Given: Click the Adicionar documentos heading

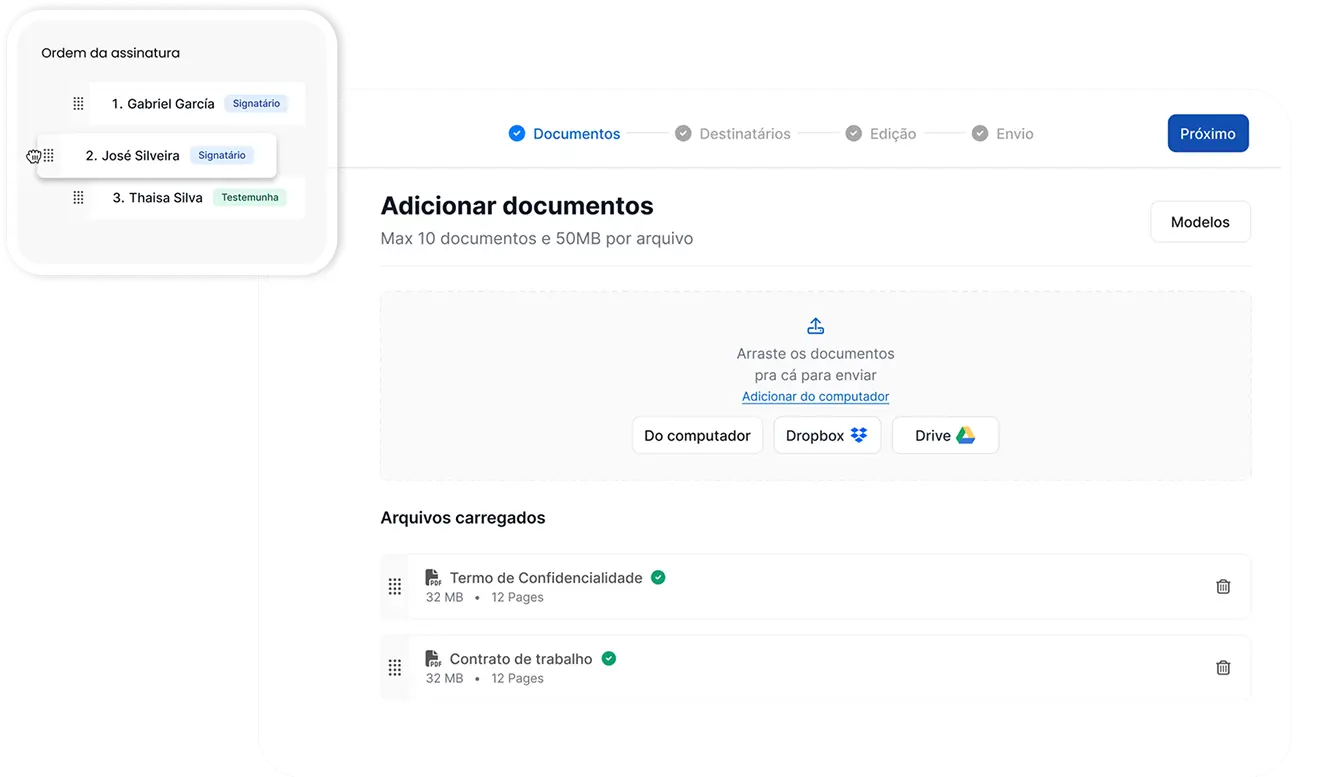Looking at the screenshot, I should (x=517, y=206).
